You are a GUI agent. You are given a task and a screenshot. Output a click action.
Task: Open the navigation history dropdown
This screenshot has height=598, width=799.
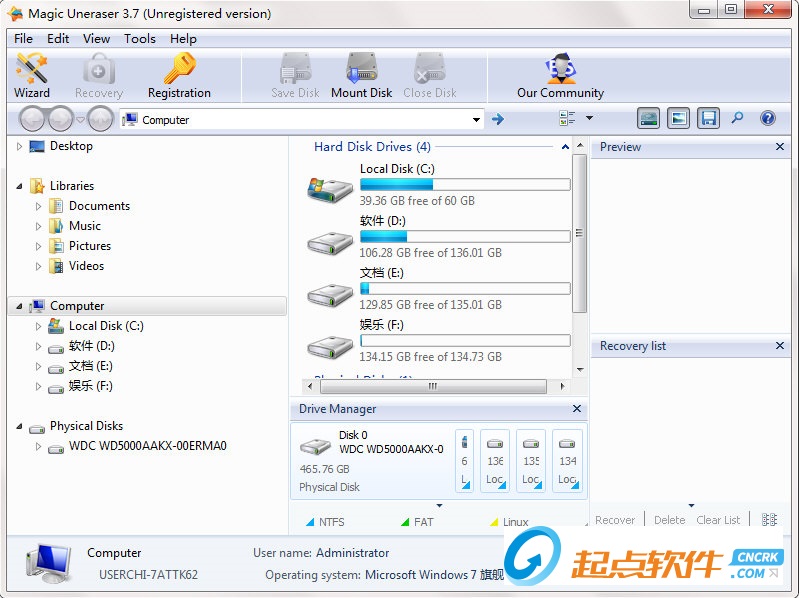tap(81, 120)
